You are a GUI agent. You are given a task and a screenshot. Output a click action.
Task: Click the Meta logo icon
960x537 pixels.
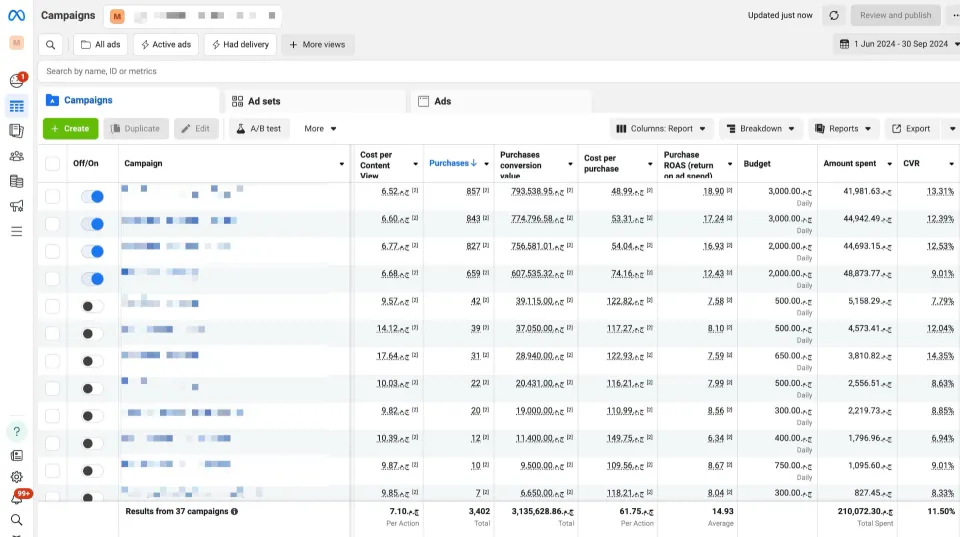pos(17,15)
